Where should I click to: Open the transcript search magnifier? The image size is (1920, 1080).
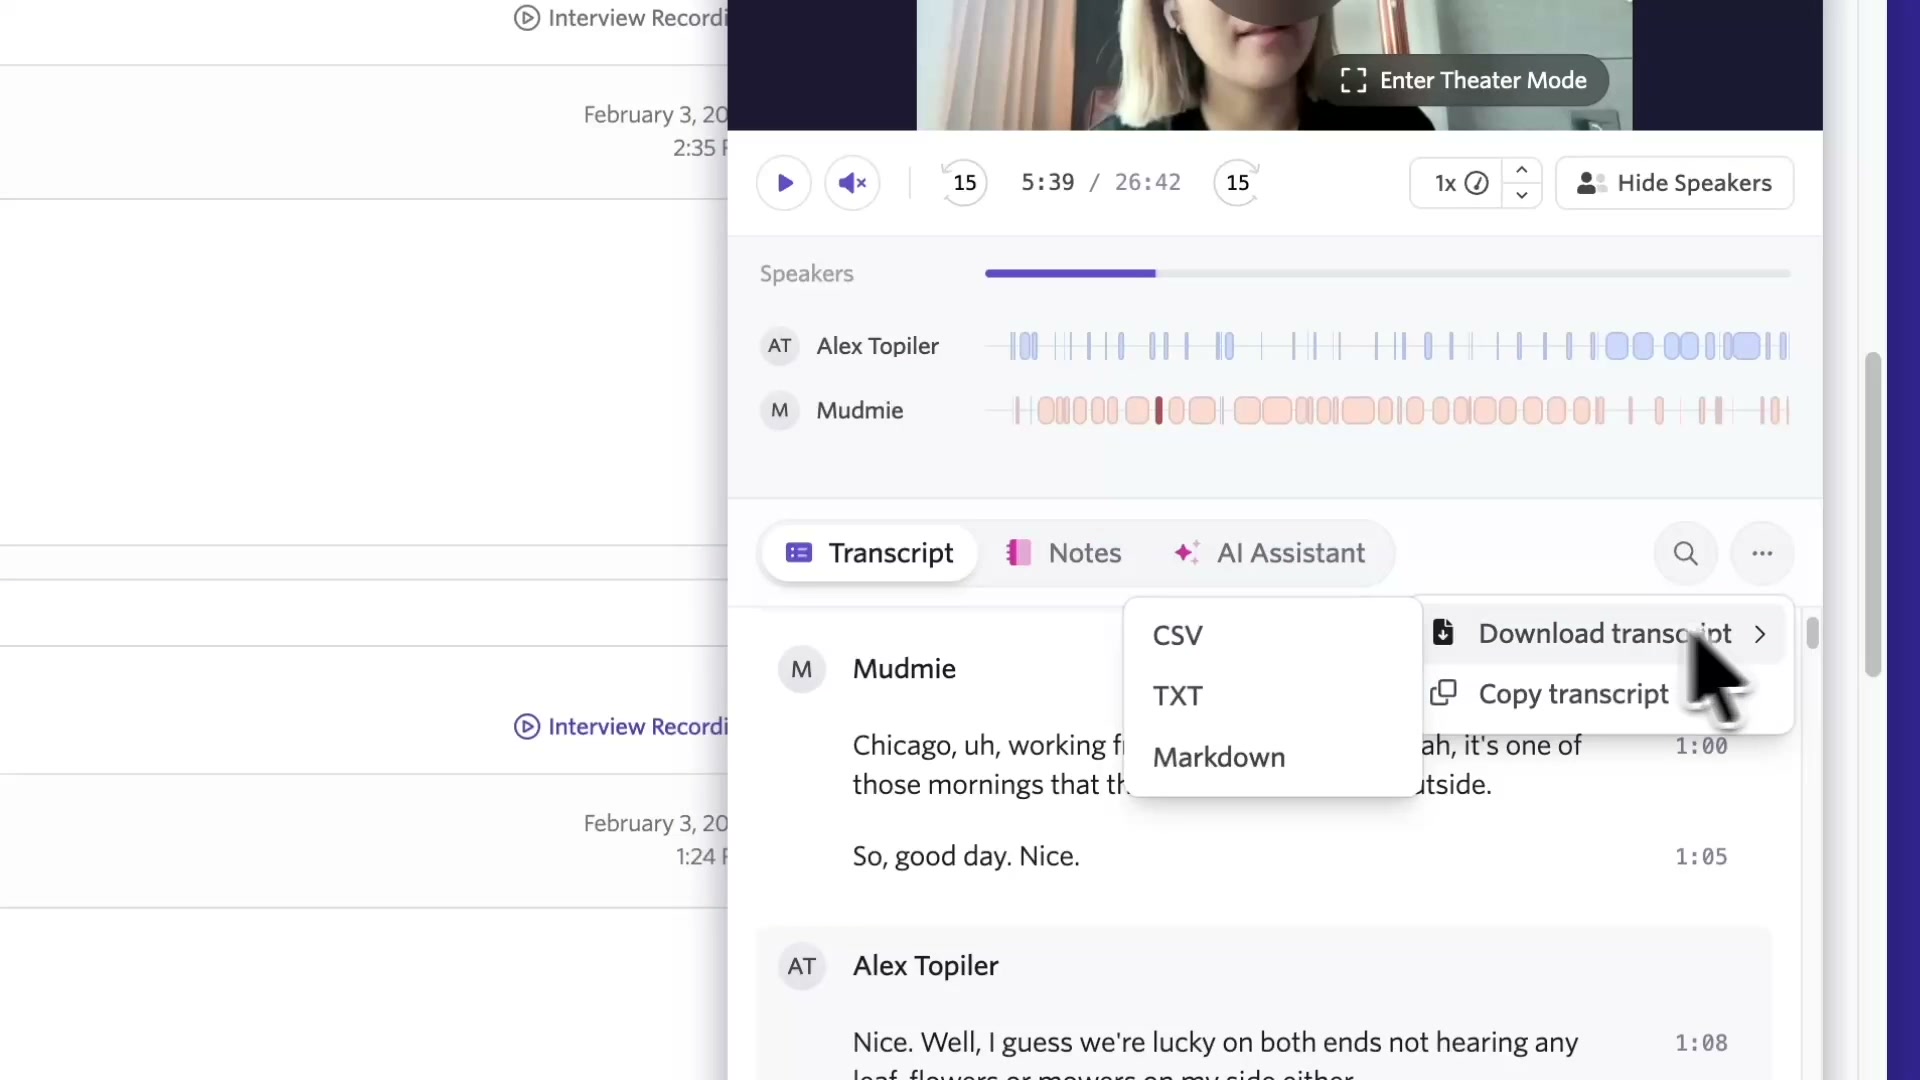point(1685,553)
